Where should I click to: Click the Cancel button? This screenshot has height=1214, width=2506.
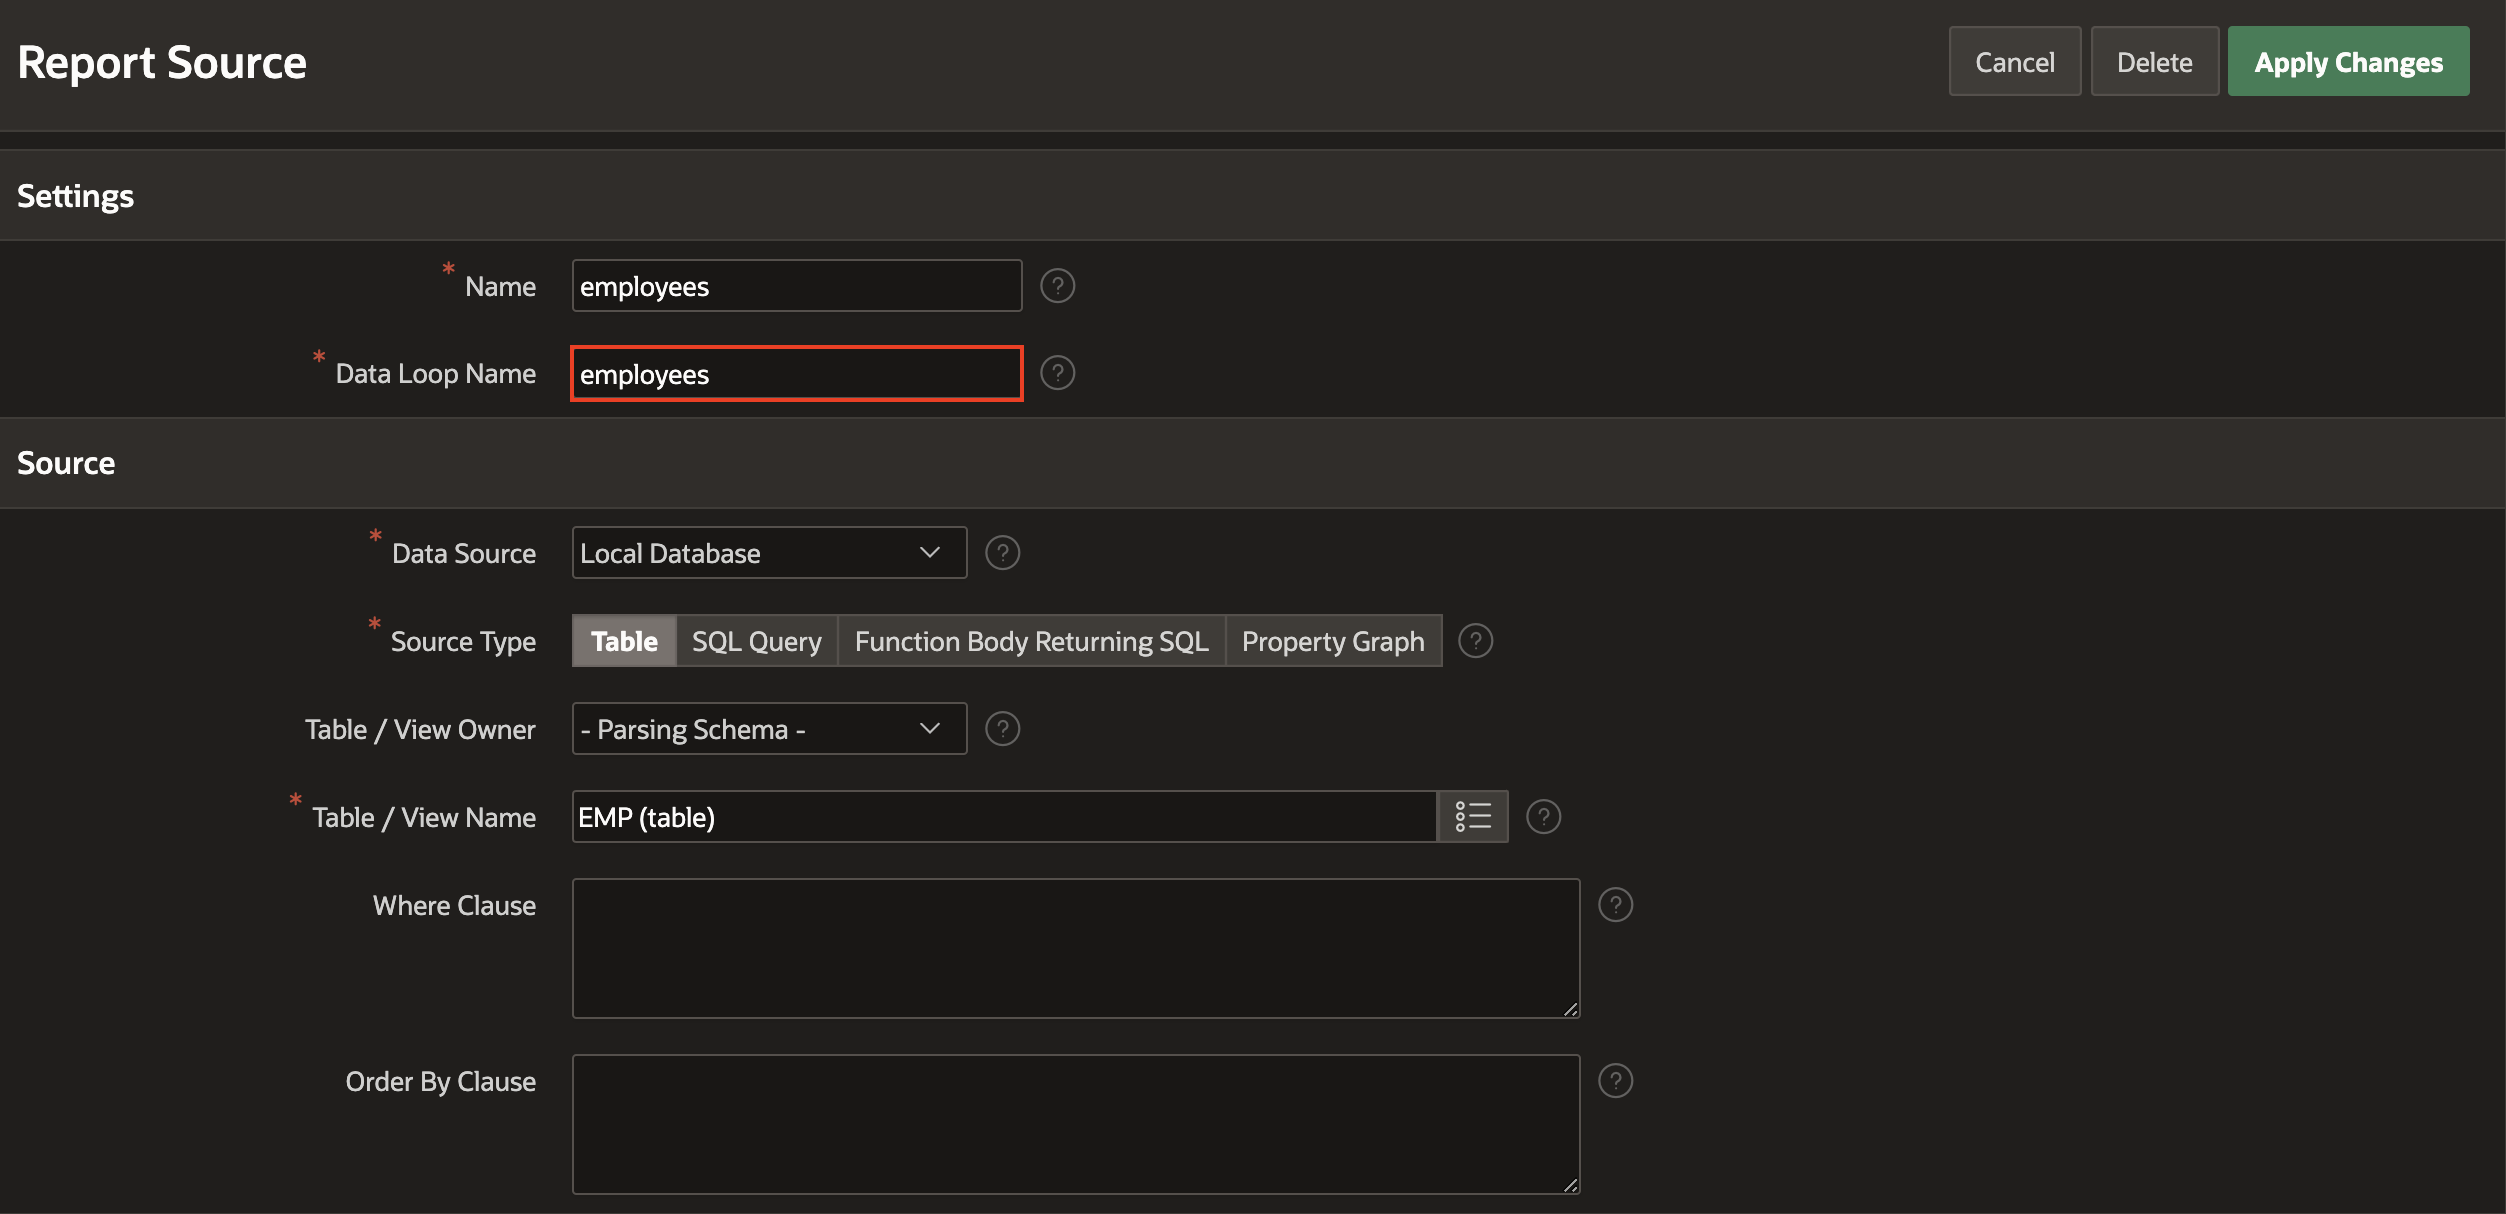pos(2014,62)
